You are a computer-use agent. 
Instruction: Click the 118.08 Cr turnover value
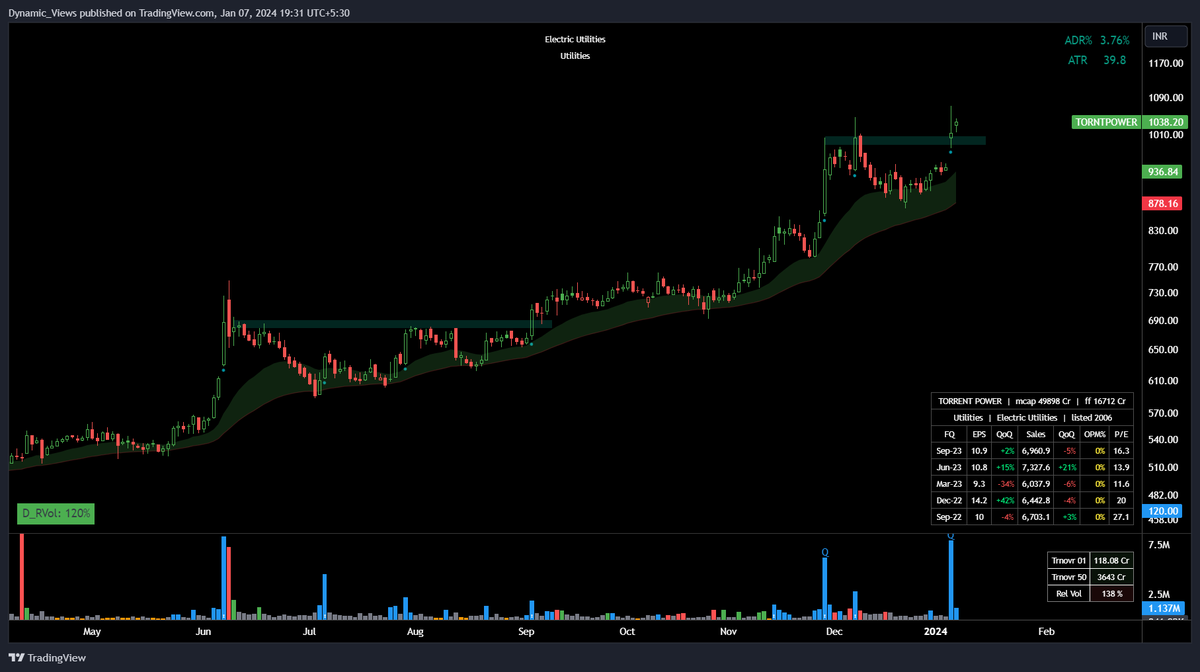click(1112, 561)
